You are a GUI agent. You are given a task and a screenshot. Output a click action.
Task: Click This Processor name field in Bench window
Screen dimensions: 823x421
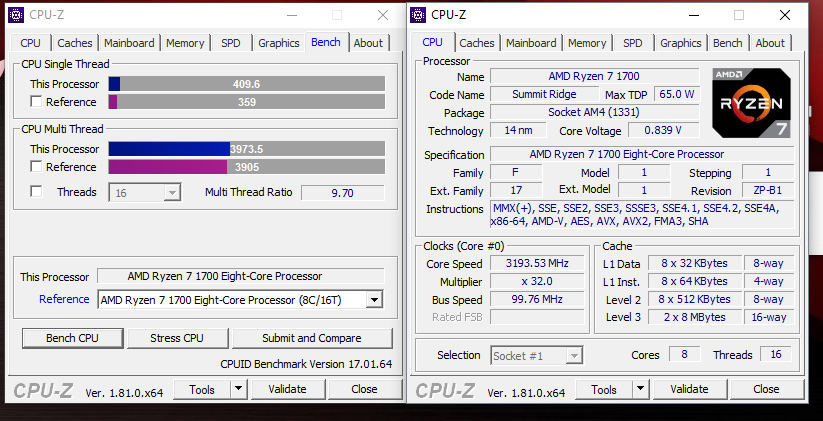(x=241, y=276)
